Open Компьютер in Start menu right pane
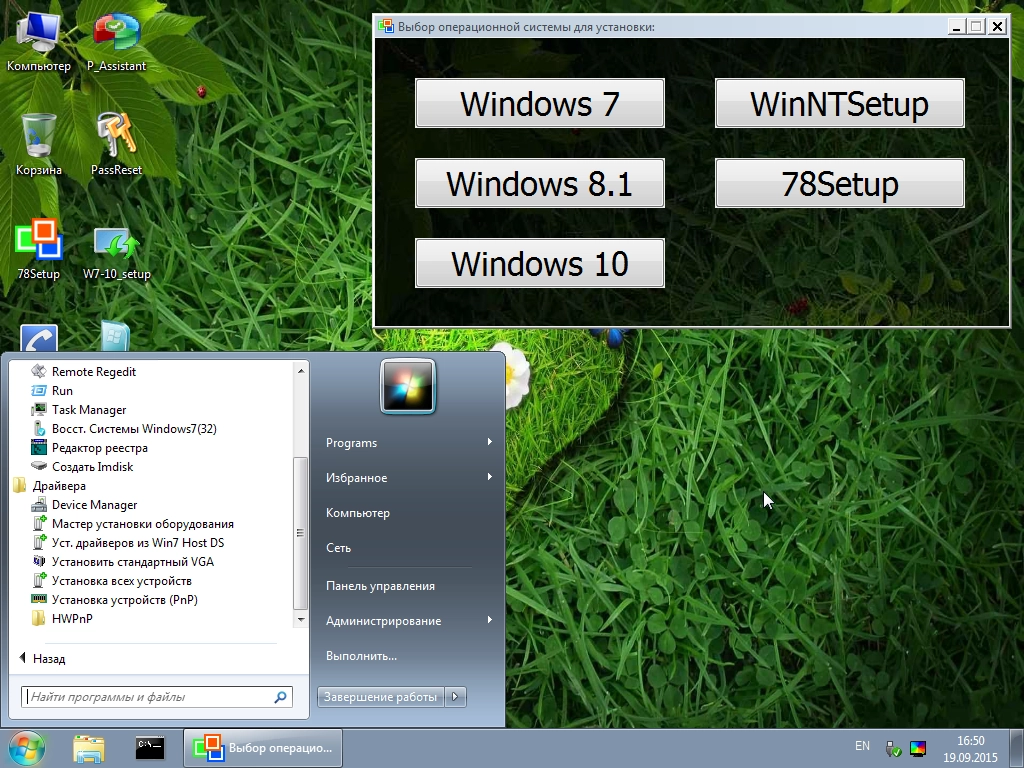The height and width of the screenshot is (768, 1024). pos(358,513)
